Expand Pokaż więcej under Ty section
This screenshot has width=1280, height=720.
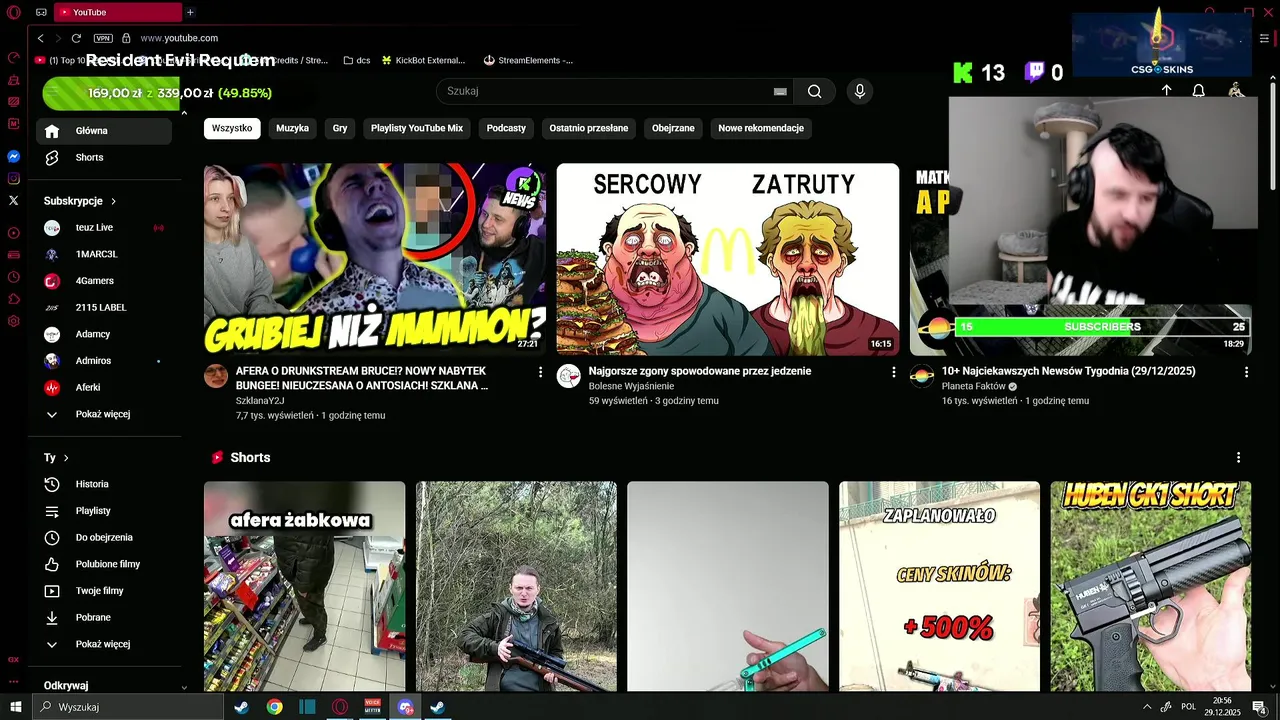tap(104, 644)
